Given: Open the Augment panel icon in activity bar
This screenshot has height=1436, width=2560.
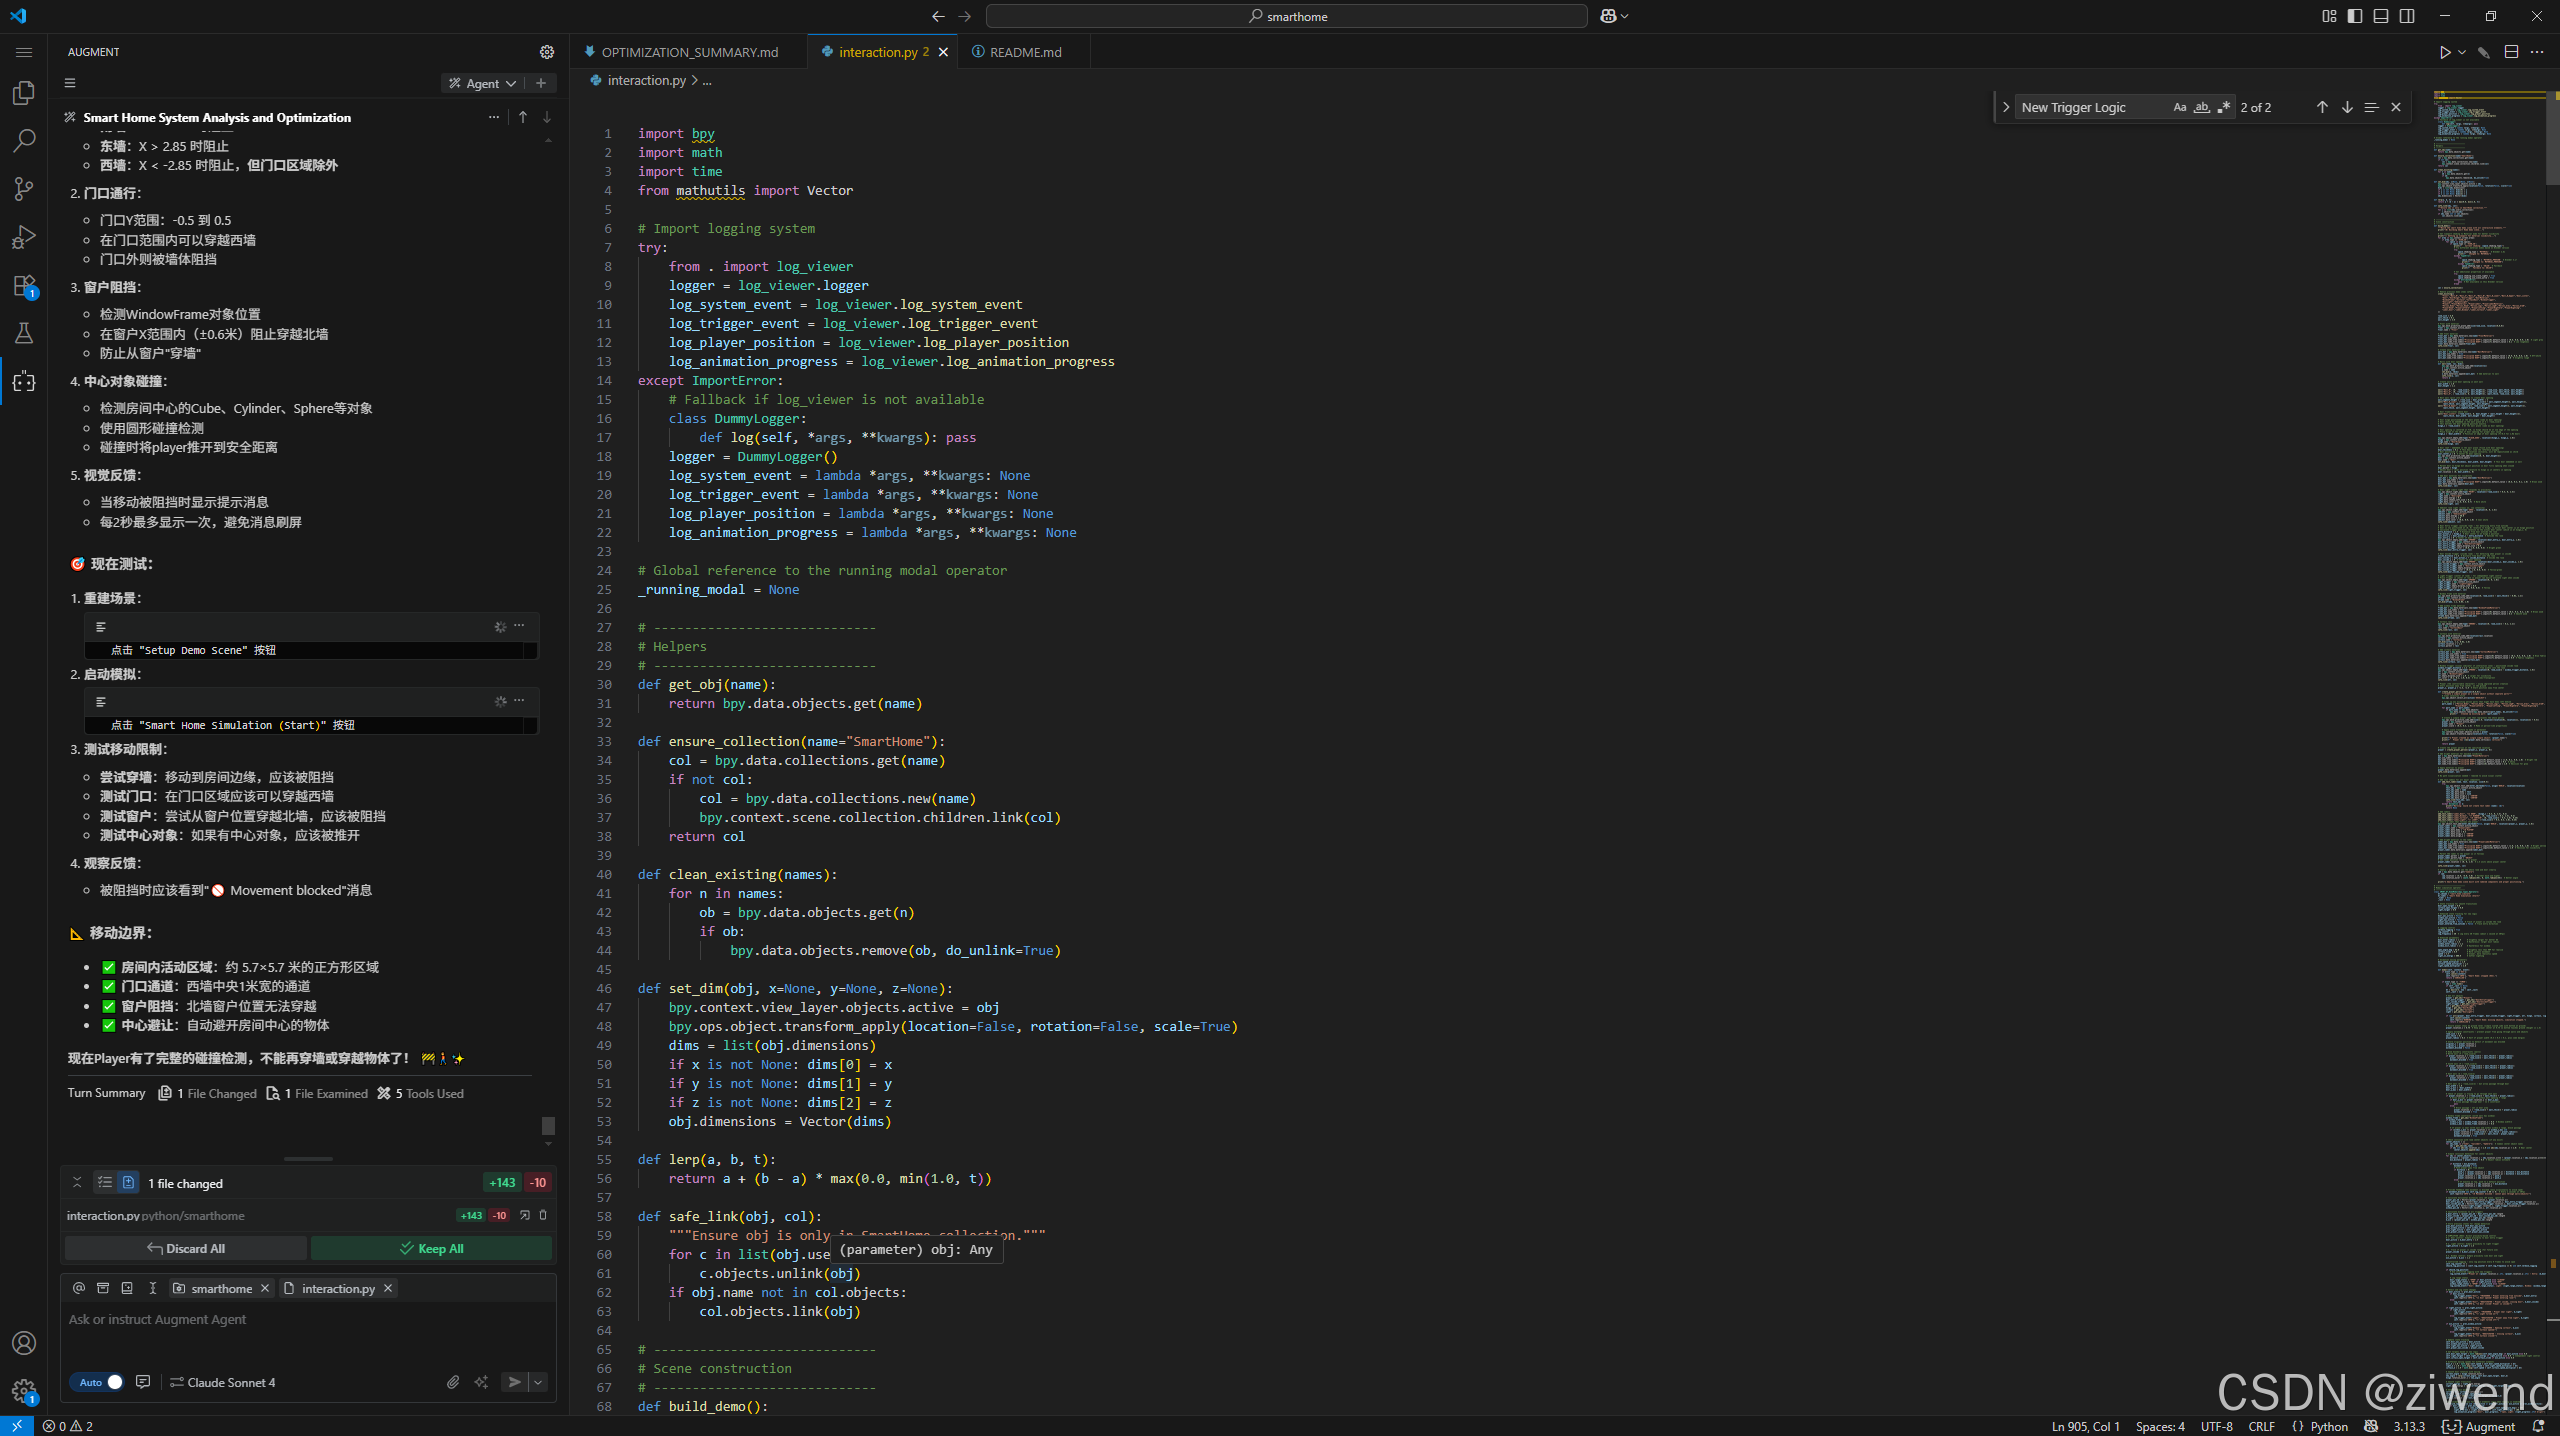Looking at the screenshot, I should [x=24, y=382].
